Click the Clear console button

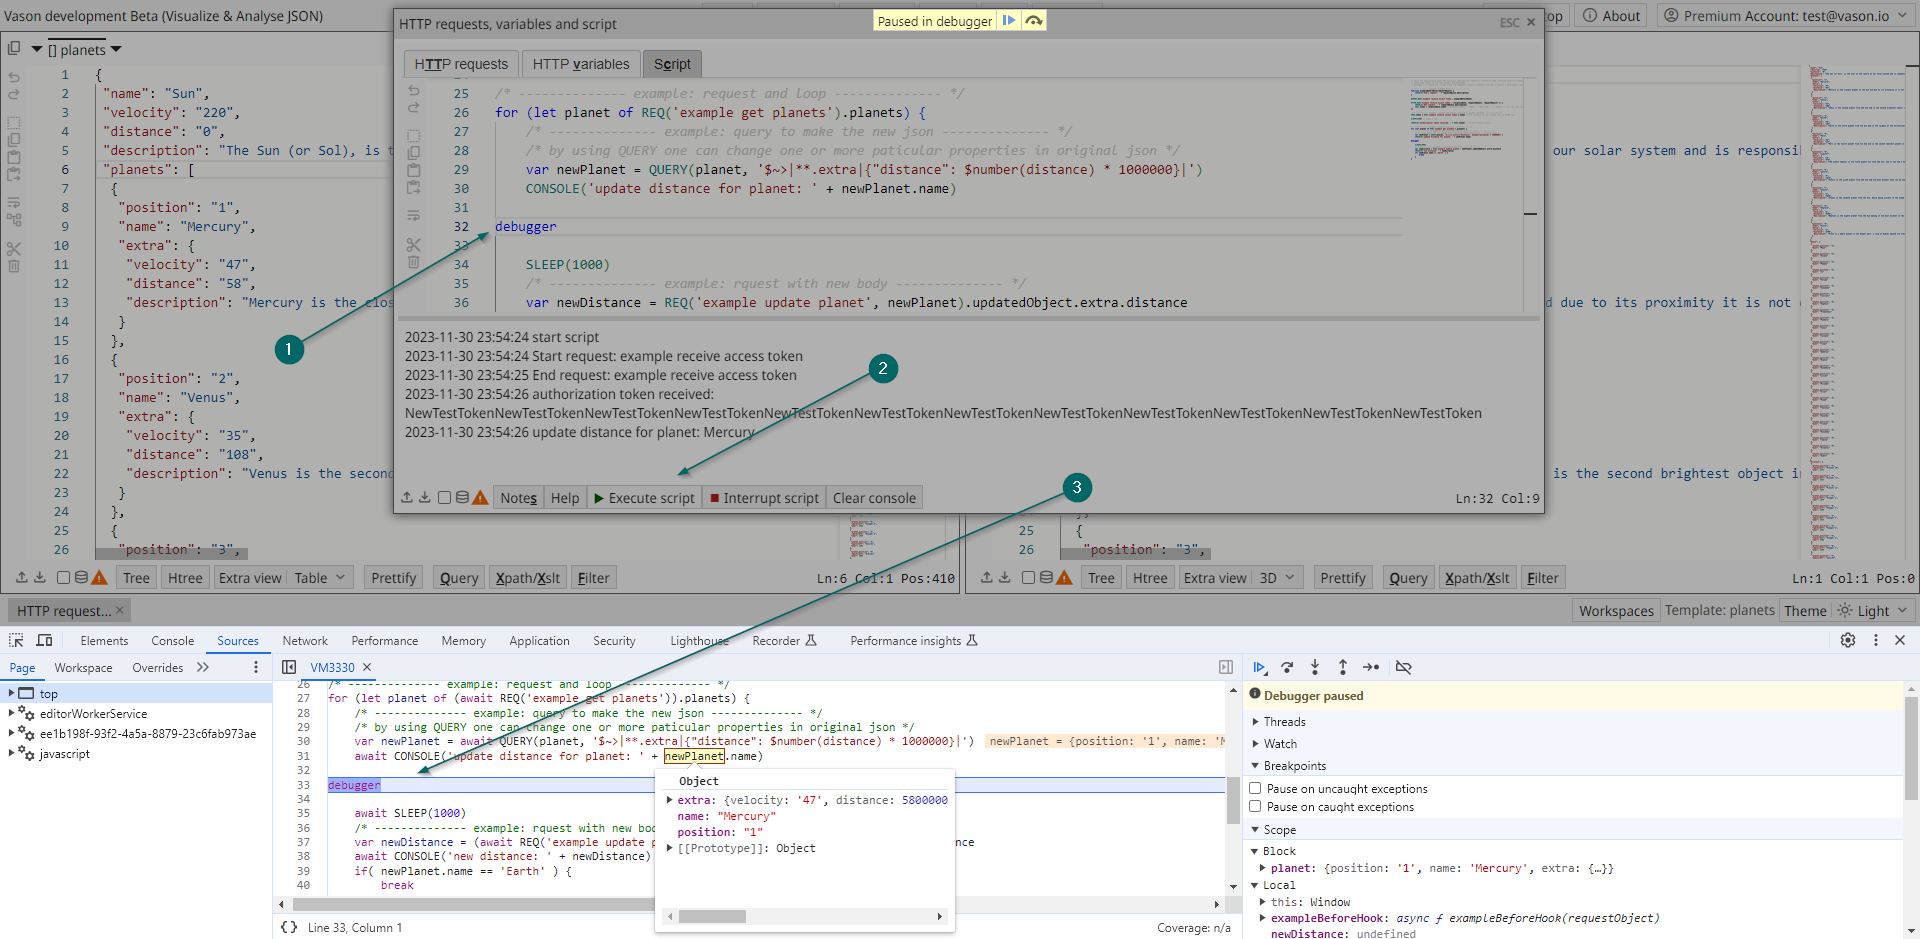pos(874,497)
